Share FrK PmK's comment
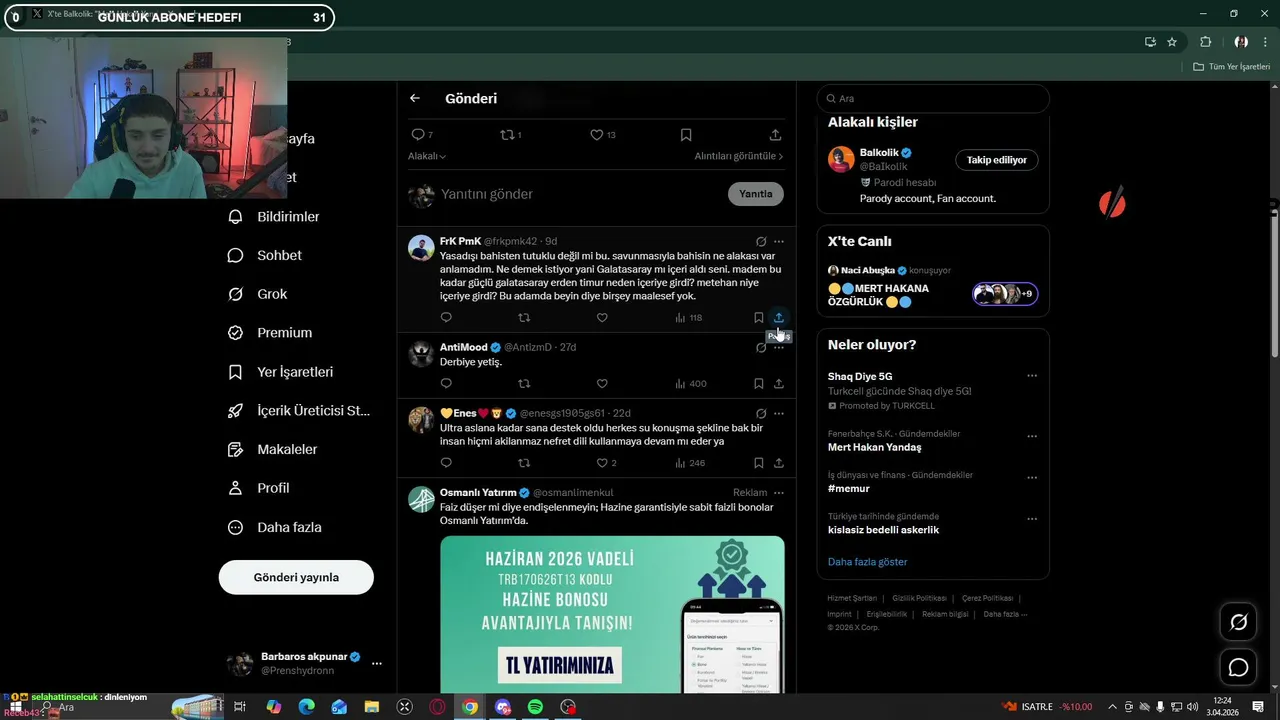Image resolution: width=1280 pixels, height=720 pixels. [x=778, y=317]
